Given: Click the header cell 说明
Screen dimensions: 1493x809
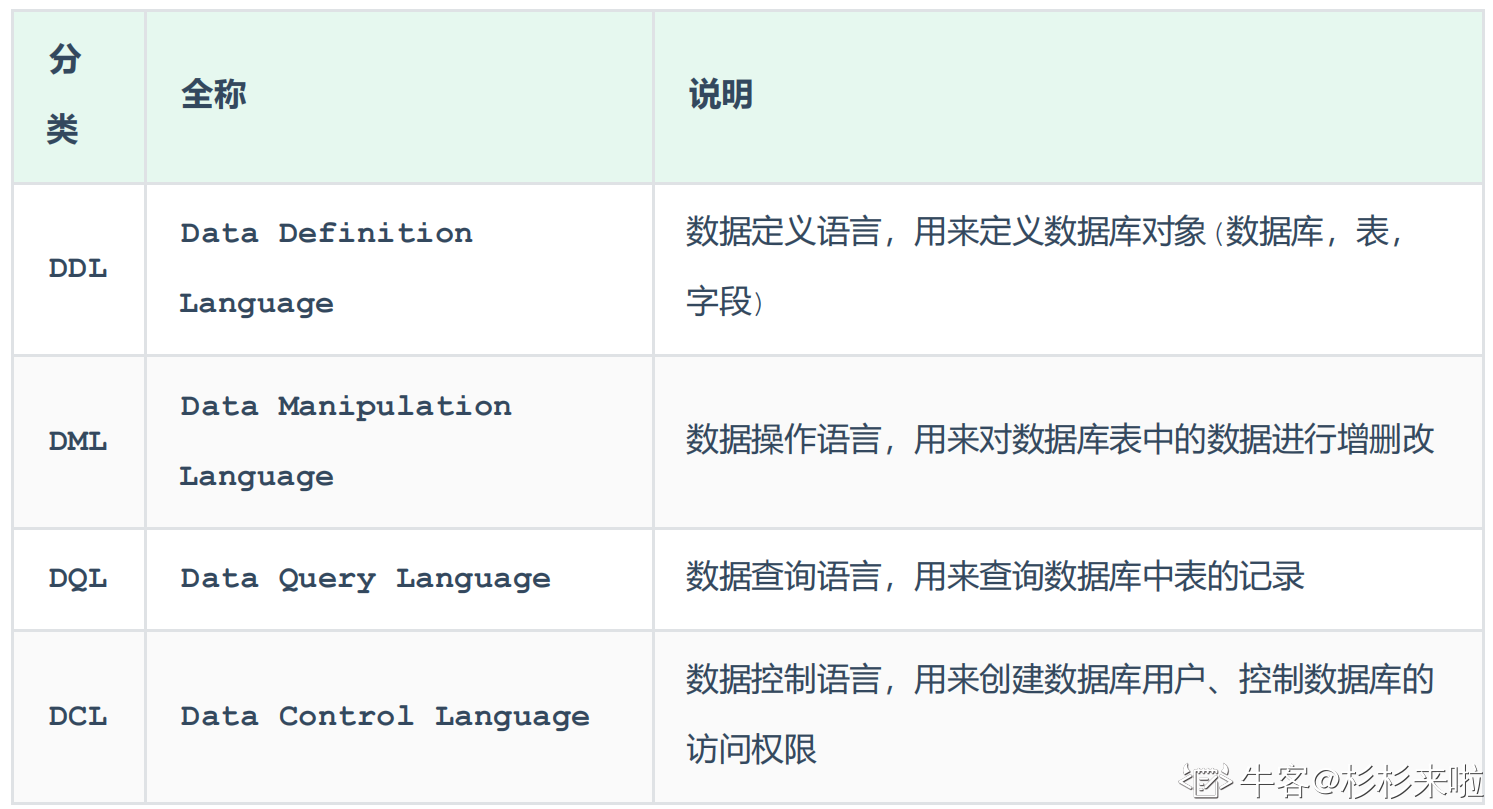Looking at the screenshot, I should 1068,97.
